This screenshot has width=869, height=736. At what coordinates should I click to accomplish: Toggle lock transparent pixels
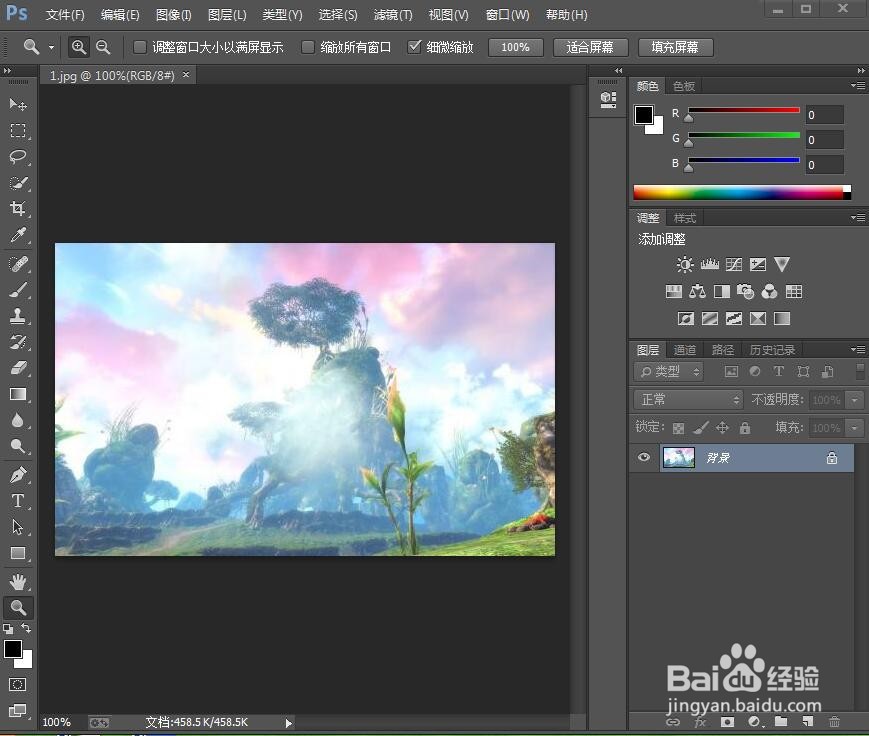(678, 428)
